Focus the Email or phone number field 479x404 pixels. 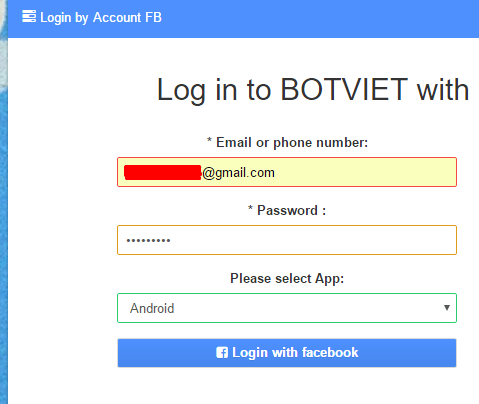(x=287, y=172)
